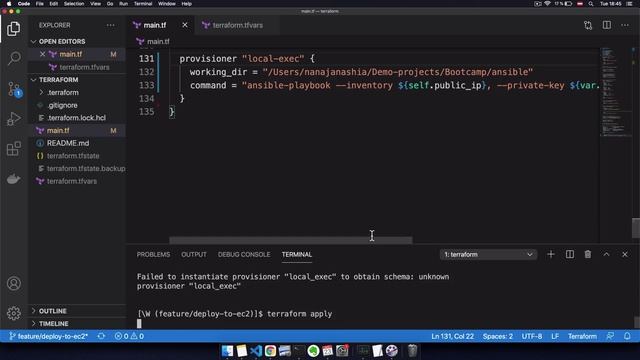Change end of line sequence LF
The image size is (640, 360).
(555, 336)
